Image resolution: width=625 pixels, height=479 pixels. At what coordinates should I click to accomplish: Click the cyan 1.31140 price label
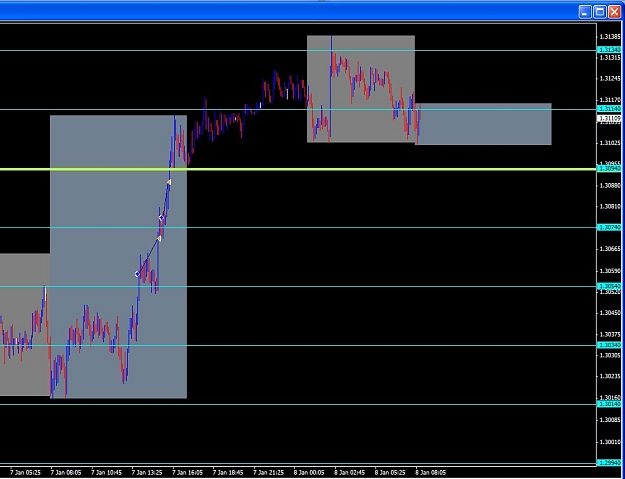click(x=609, y=108)
